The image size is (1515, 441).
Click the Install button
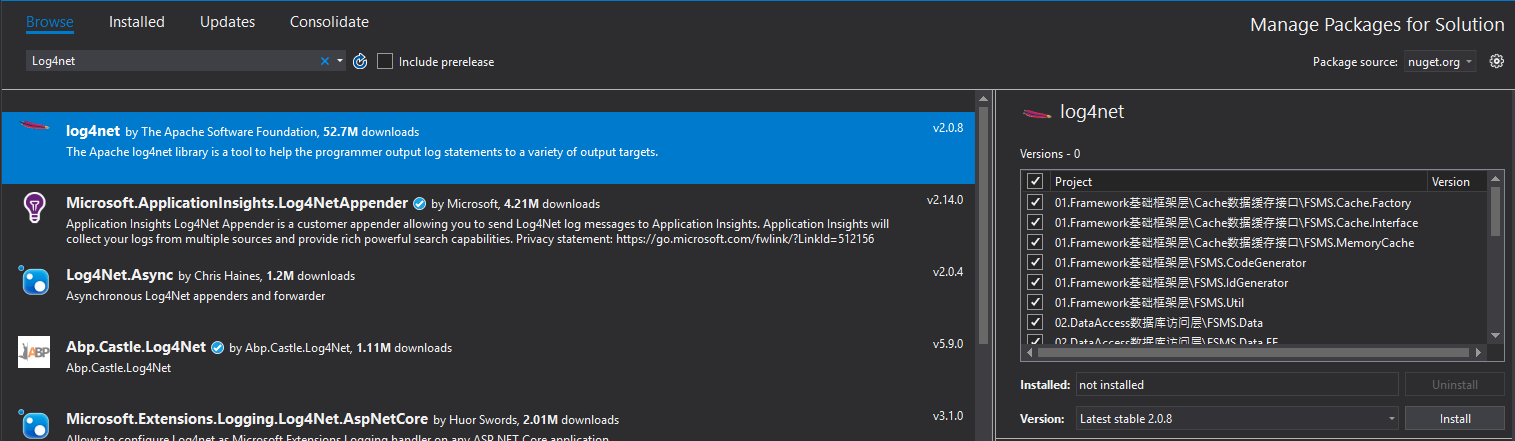pos(1454,418)
